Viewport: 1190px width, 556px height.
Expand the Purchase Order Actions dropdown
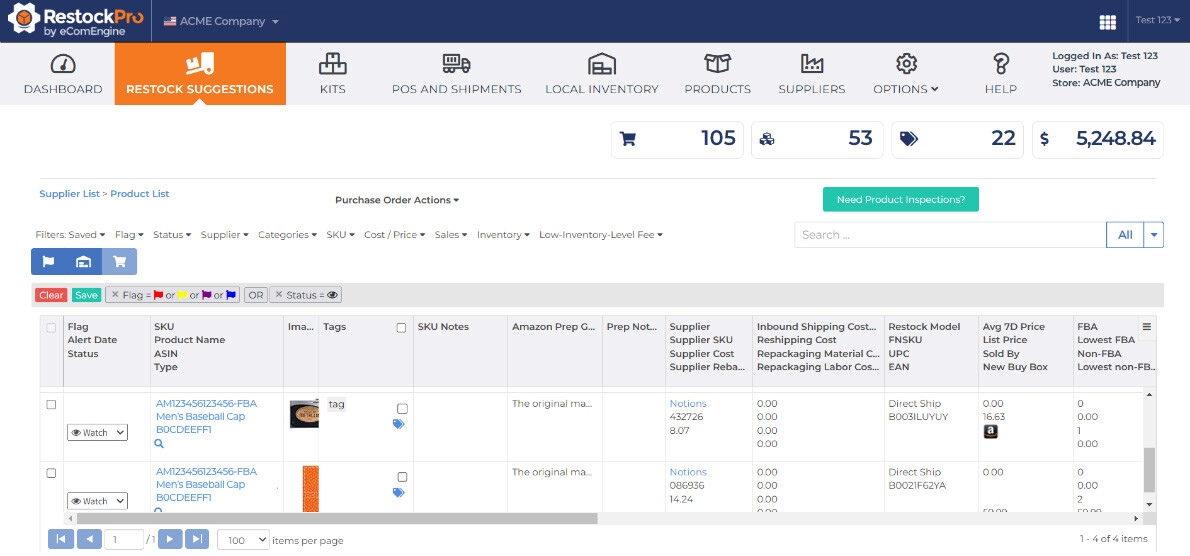click(397, 200)
